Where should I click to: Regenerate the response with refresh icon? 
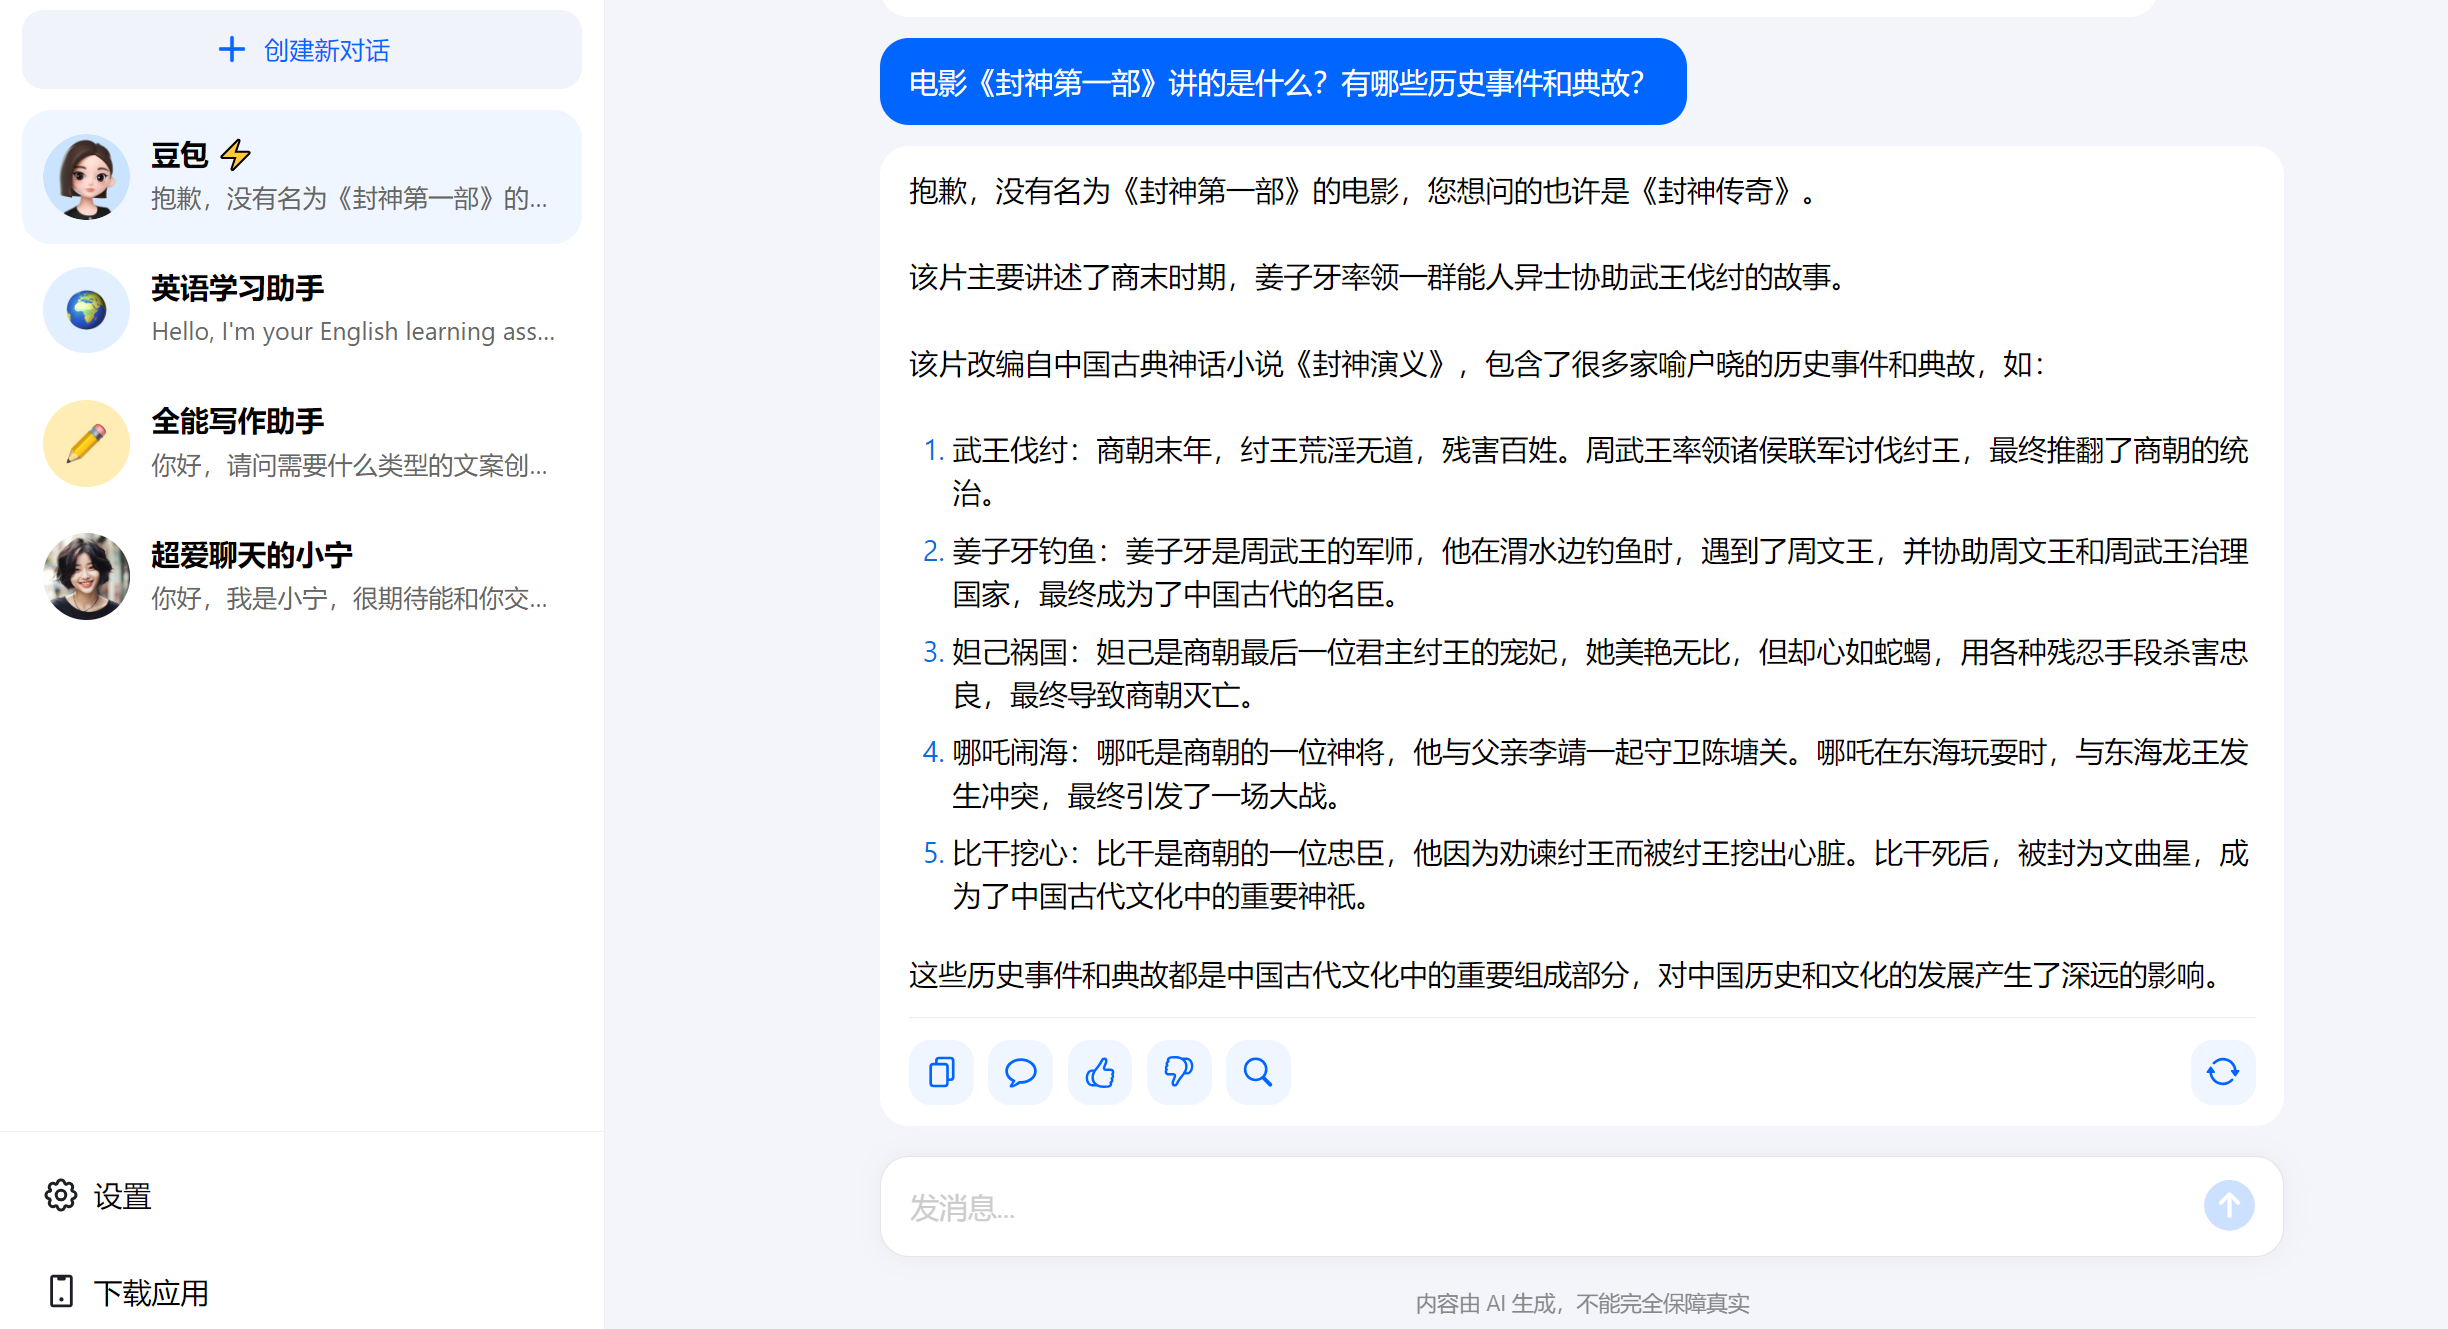point(2222,1072)
